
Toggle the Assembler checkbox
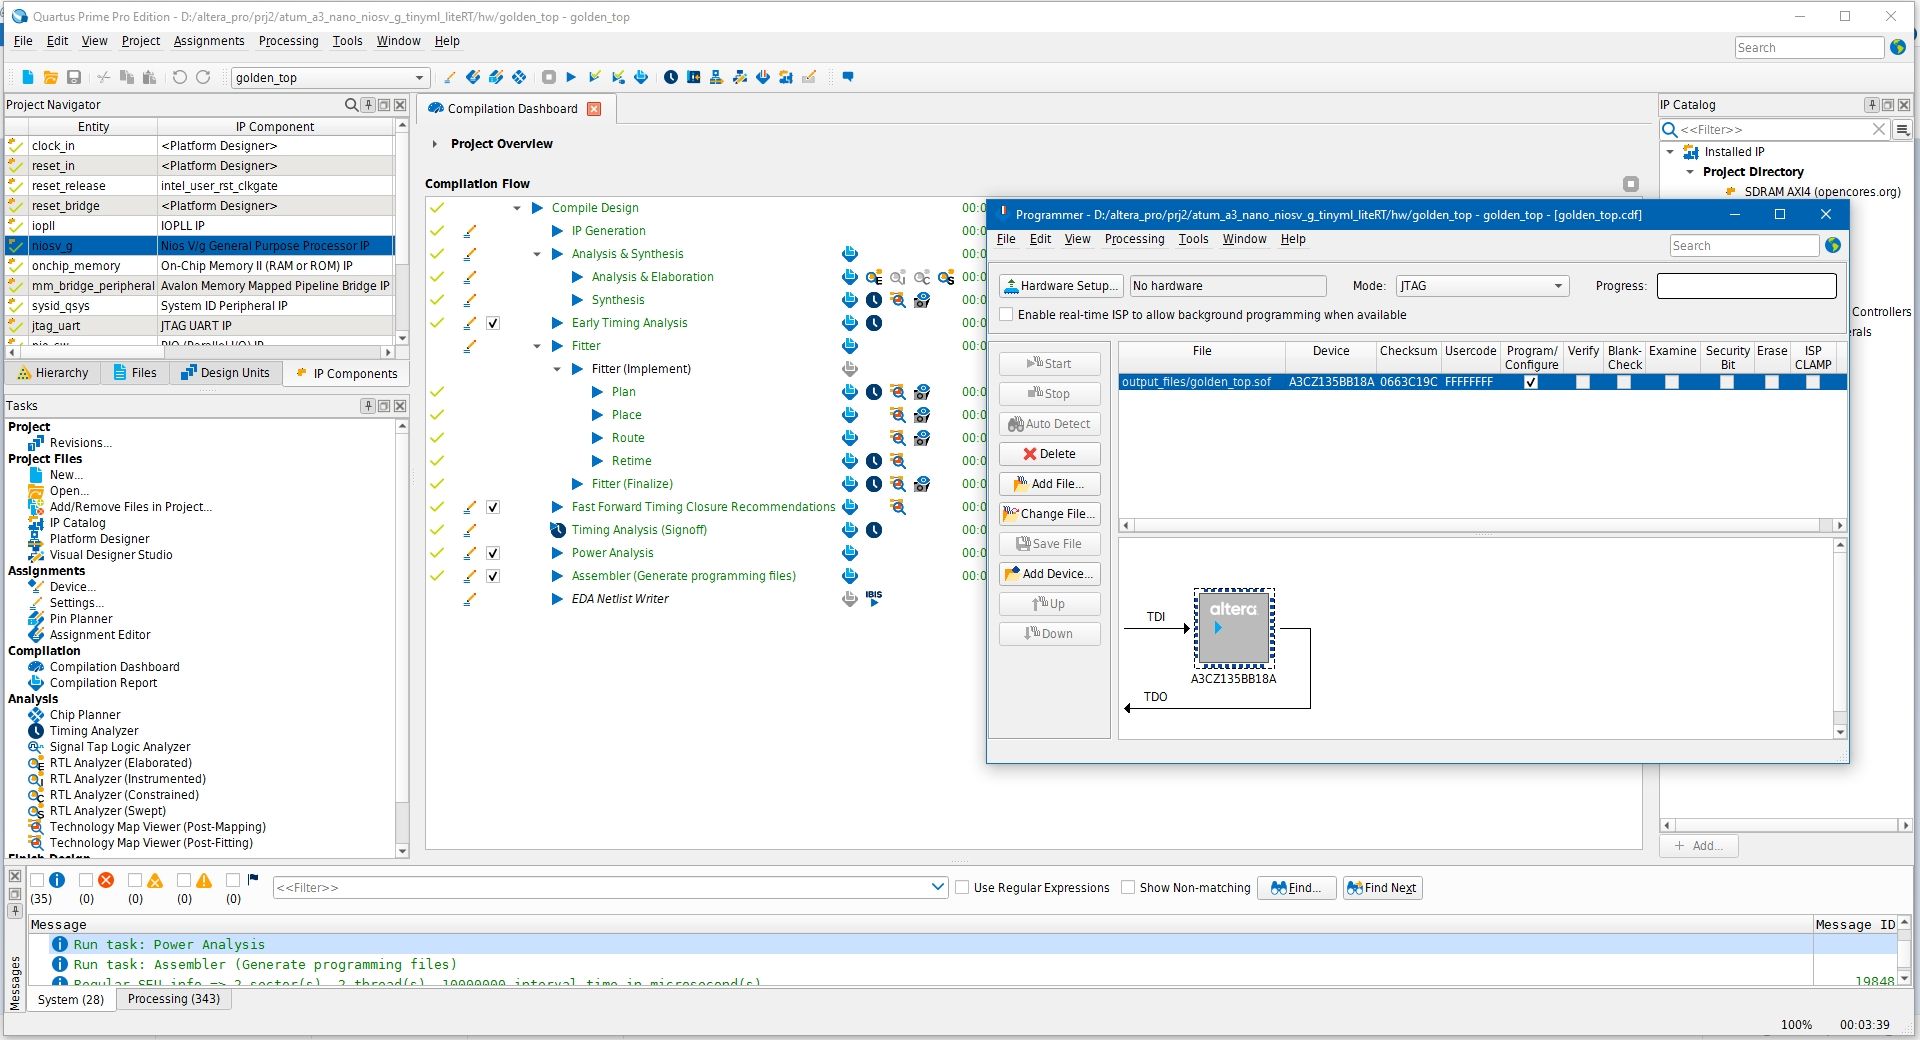pyautogui.click(x=493, y=576)
